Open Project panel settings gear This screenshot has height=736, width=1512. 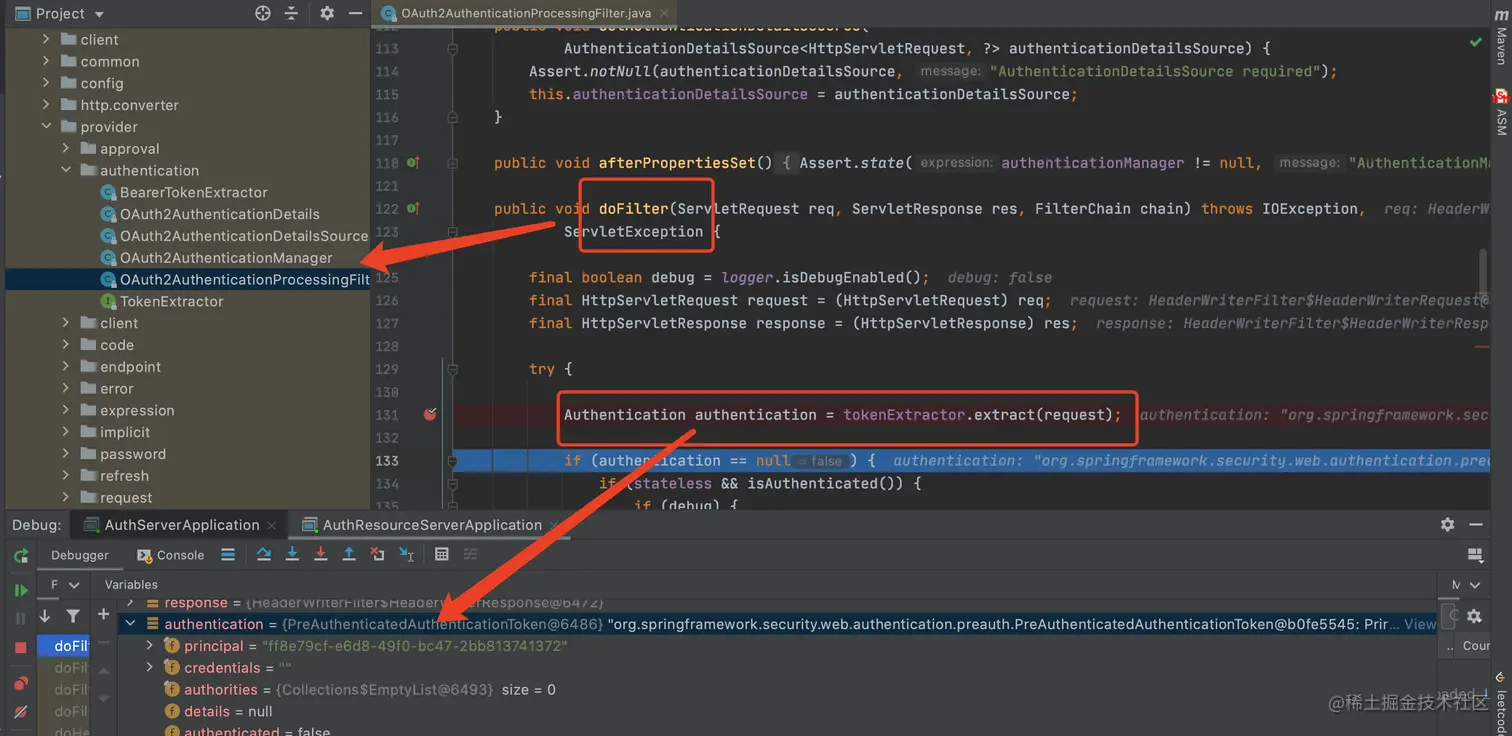click(327, 13)
